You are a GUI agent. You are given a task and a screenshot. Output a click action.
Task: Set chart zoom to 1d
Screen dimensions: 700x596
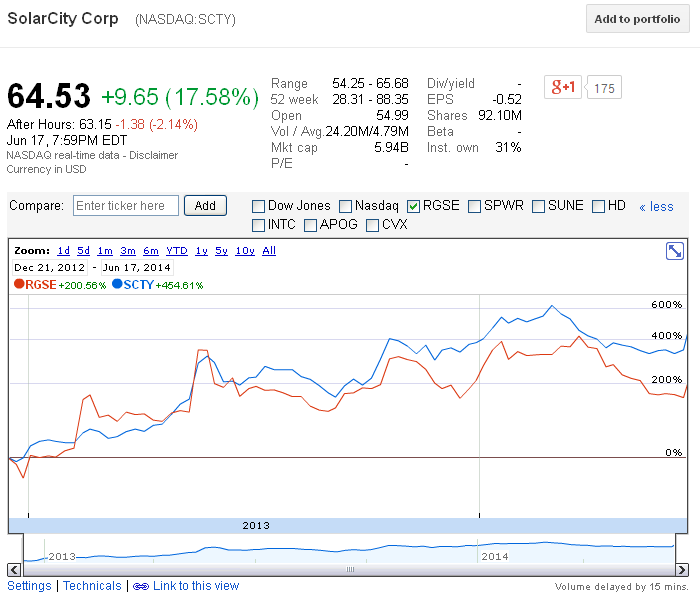tap(63, 251)
